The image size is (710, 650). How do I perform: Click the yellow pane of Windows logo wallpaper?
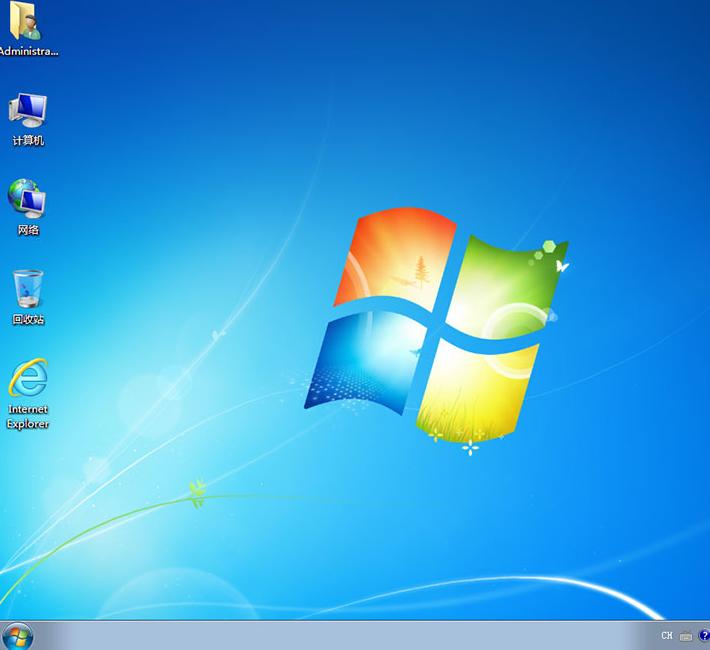tap(475, 385)
